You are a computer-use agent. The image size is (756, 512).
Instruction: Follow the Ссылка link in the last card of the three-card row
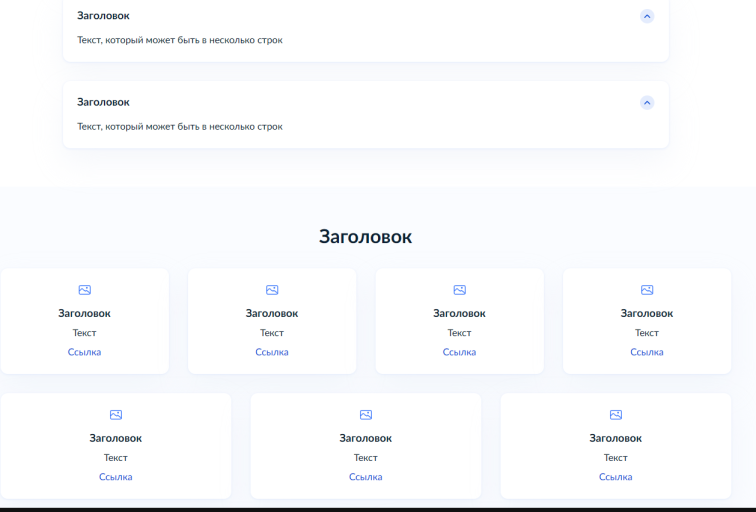tap(616, 477)
